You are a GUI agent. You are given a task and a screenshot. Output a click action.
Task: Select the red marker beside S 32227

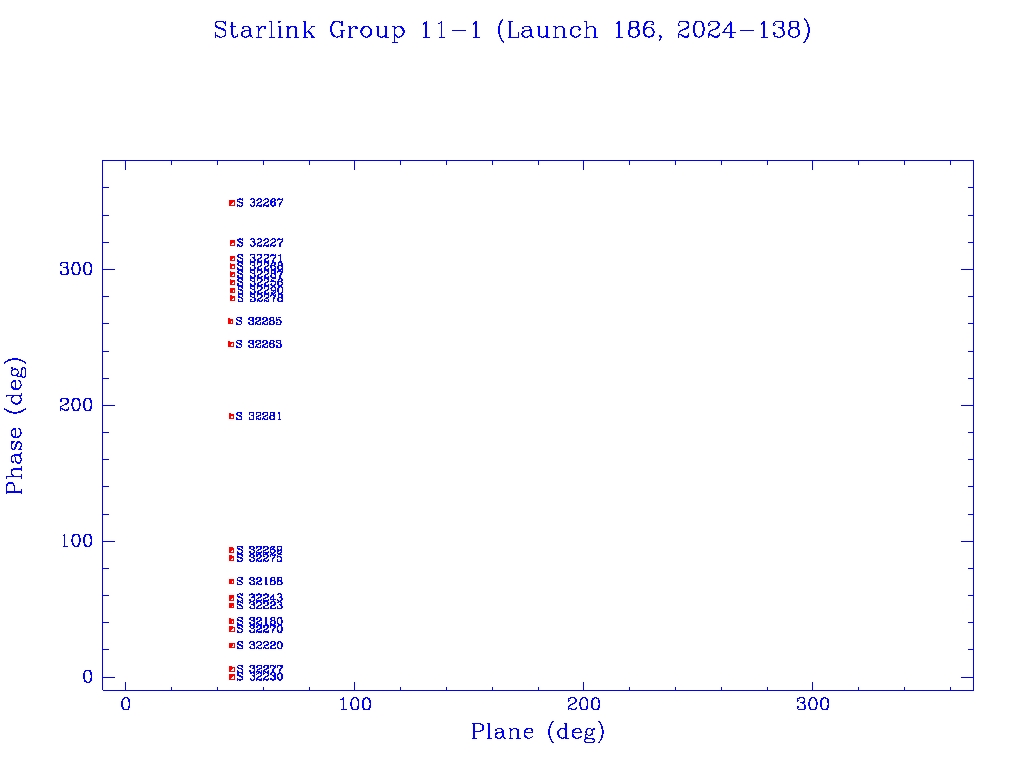[232, 243]
